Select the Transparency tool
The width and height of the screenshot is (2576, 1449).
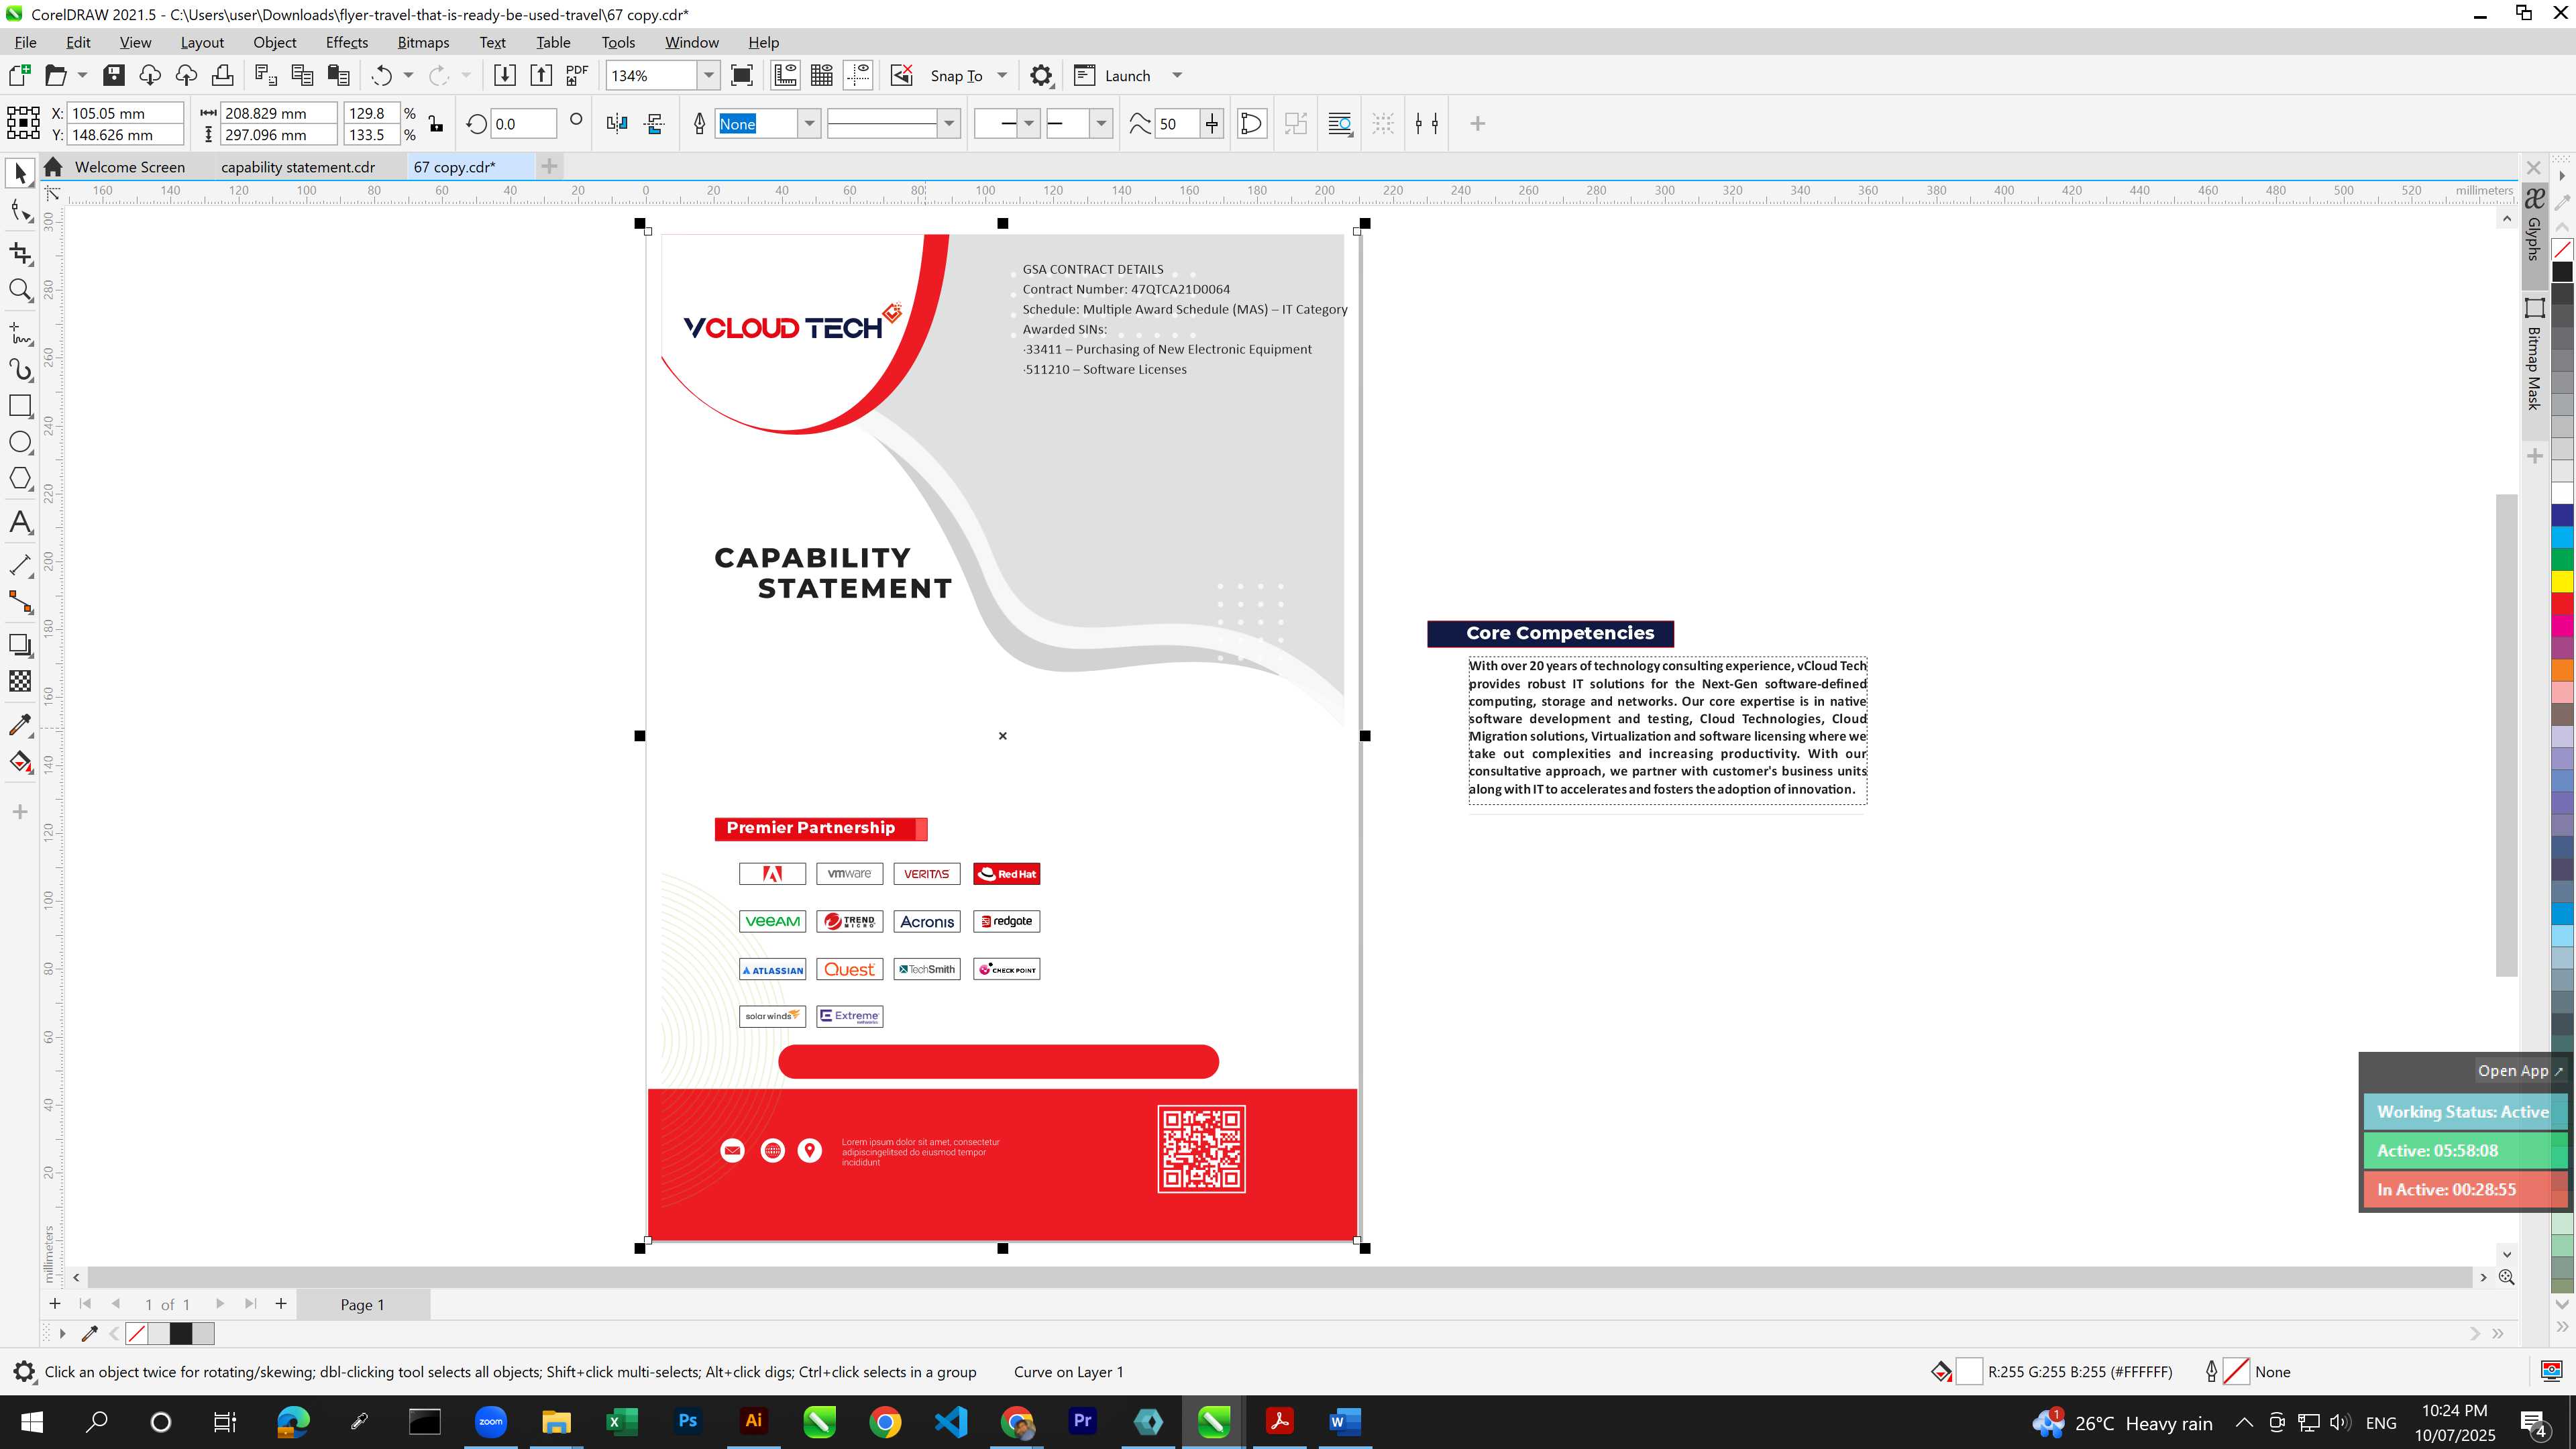tap(20, 681)
